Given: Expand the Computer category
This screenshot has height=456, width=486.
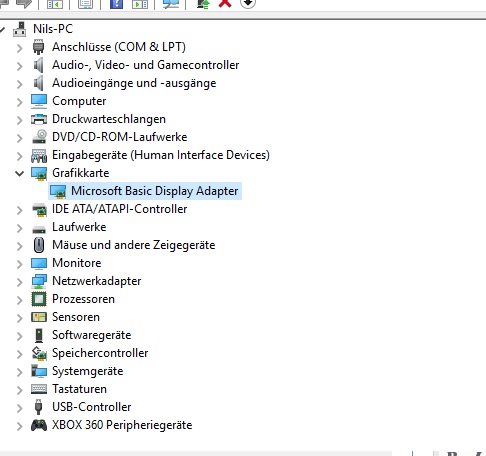Looking at the screenshot, I should 20,102.
